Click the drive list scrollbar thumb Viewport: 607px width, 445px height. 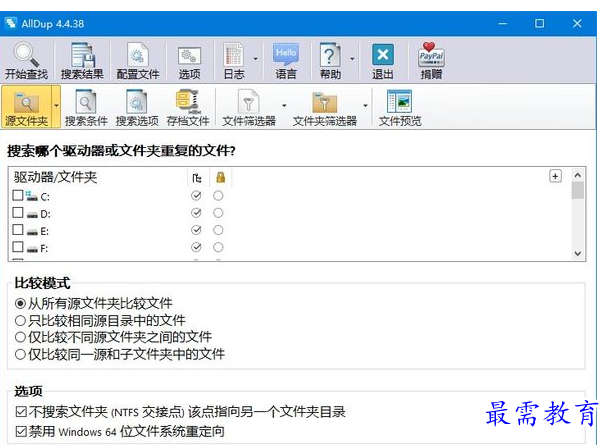(578, 191)
